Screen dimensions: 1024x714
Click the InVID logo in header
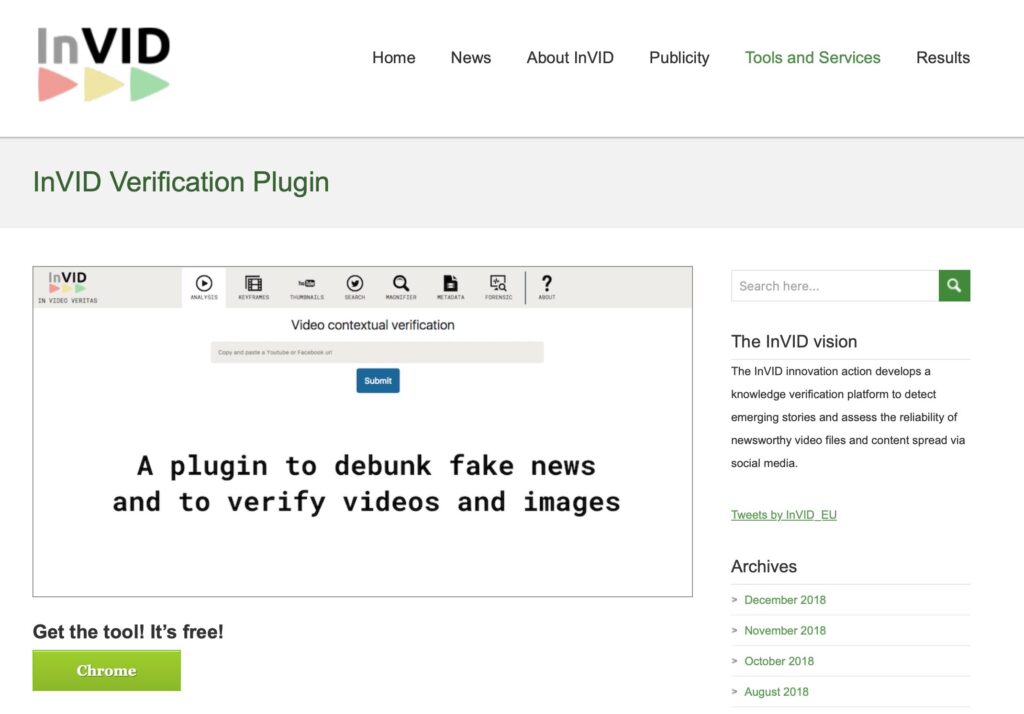(104, 62)
